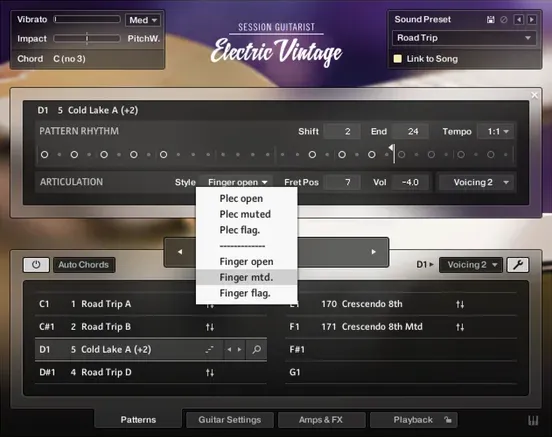Click the Shift value field
The height and width of the screenshot is (437, 552).
(342, 132)
